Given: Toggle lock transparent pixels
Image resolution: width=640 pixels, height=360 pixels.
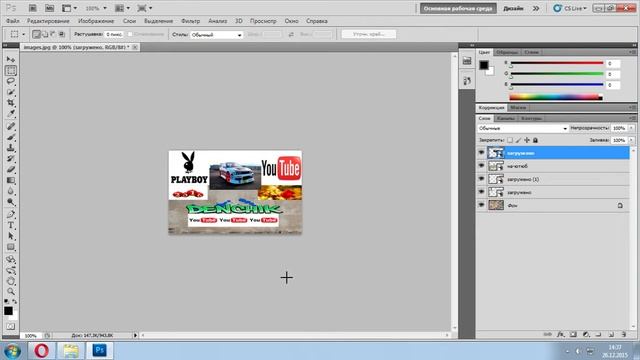Looking at the screenshot, I should (x=510, y=140).
